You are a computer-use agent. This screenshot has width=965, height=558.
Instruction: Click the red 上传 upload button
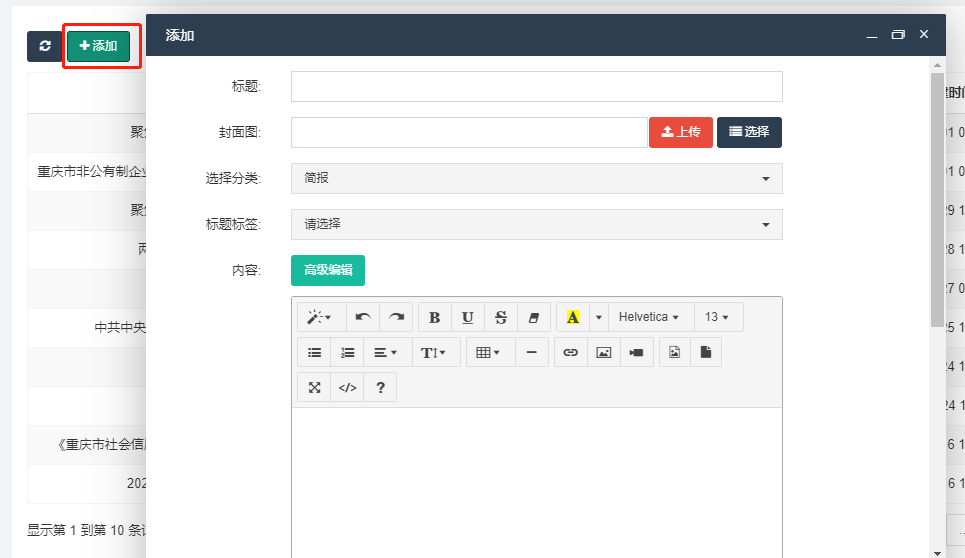point(680,132)
